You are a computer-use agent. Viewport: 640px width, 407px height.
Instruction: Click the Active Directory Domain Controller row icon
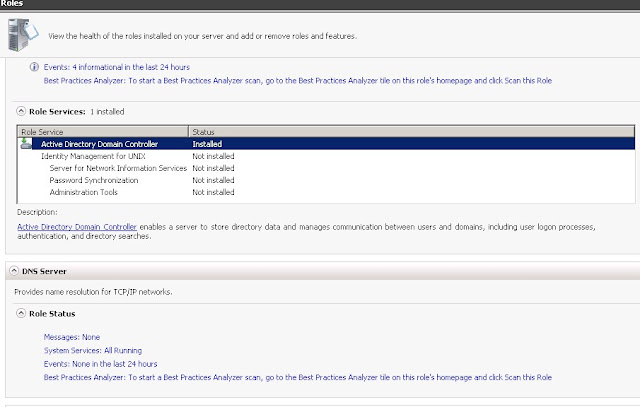[26, 143]
